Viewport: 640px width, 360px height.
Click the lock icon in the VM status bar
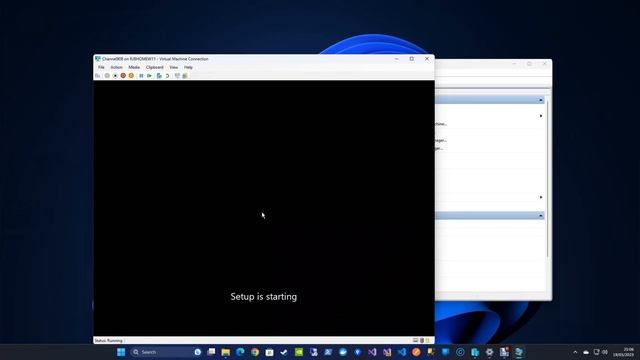click(427, 340)
